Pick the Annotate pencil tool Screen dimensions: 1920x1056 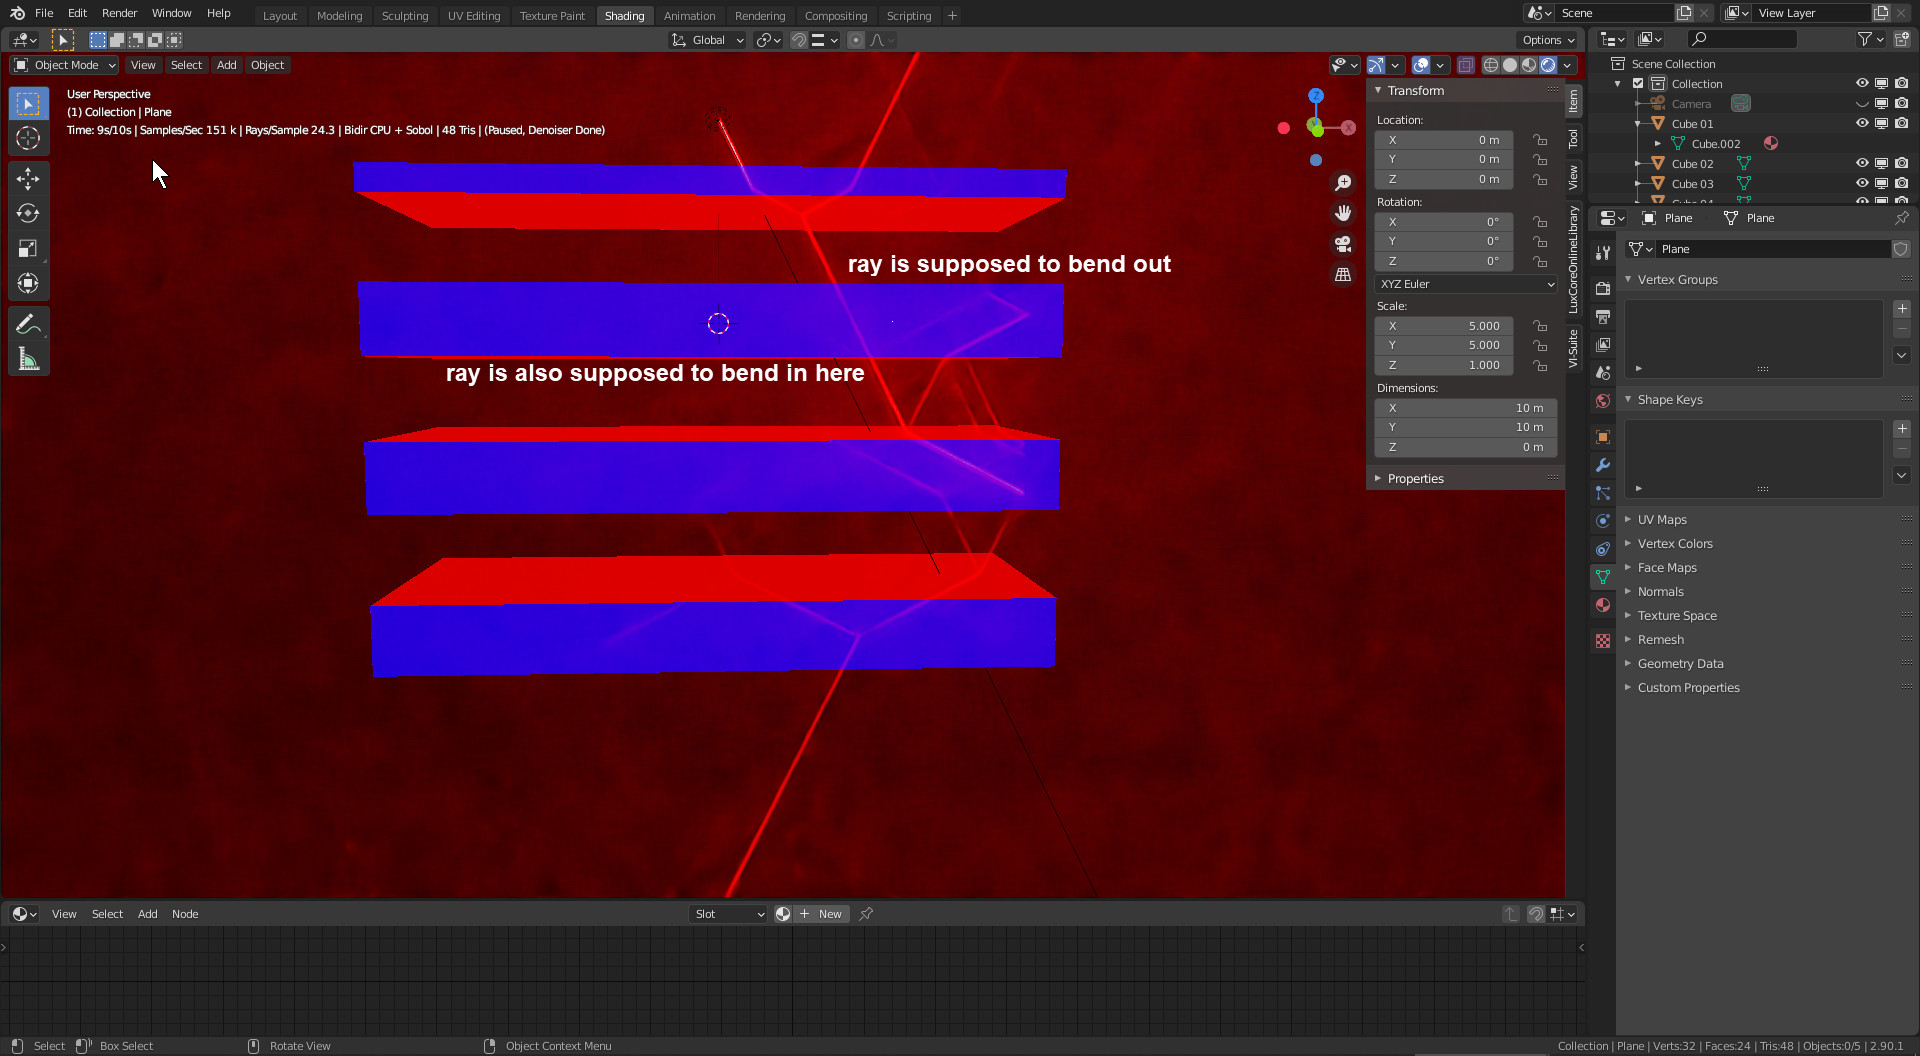click(x=28, y=324)
